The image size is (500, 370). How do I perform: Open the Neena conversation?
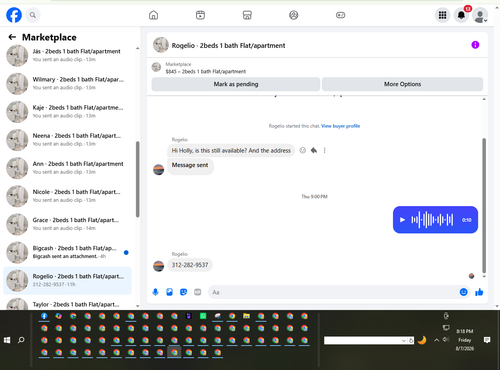67,140
